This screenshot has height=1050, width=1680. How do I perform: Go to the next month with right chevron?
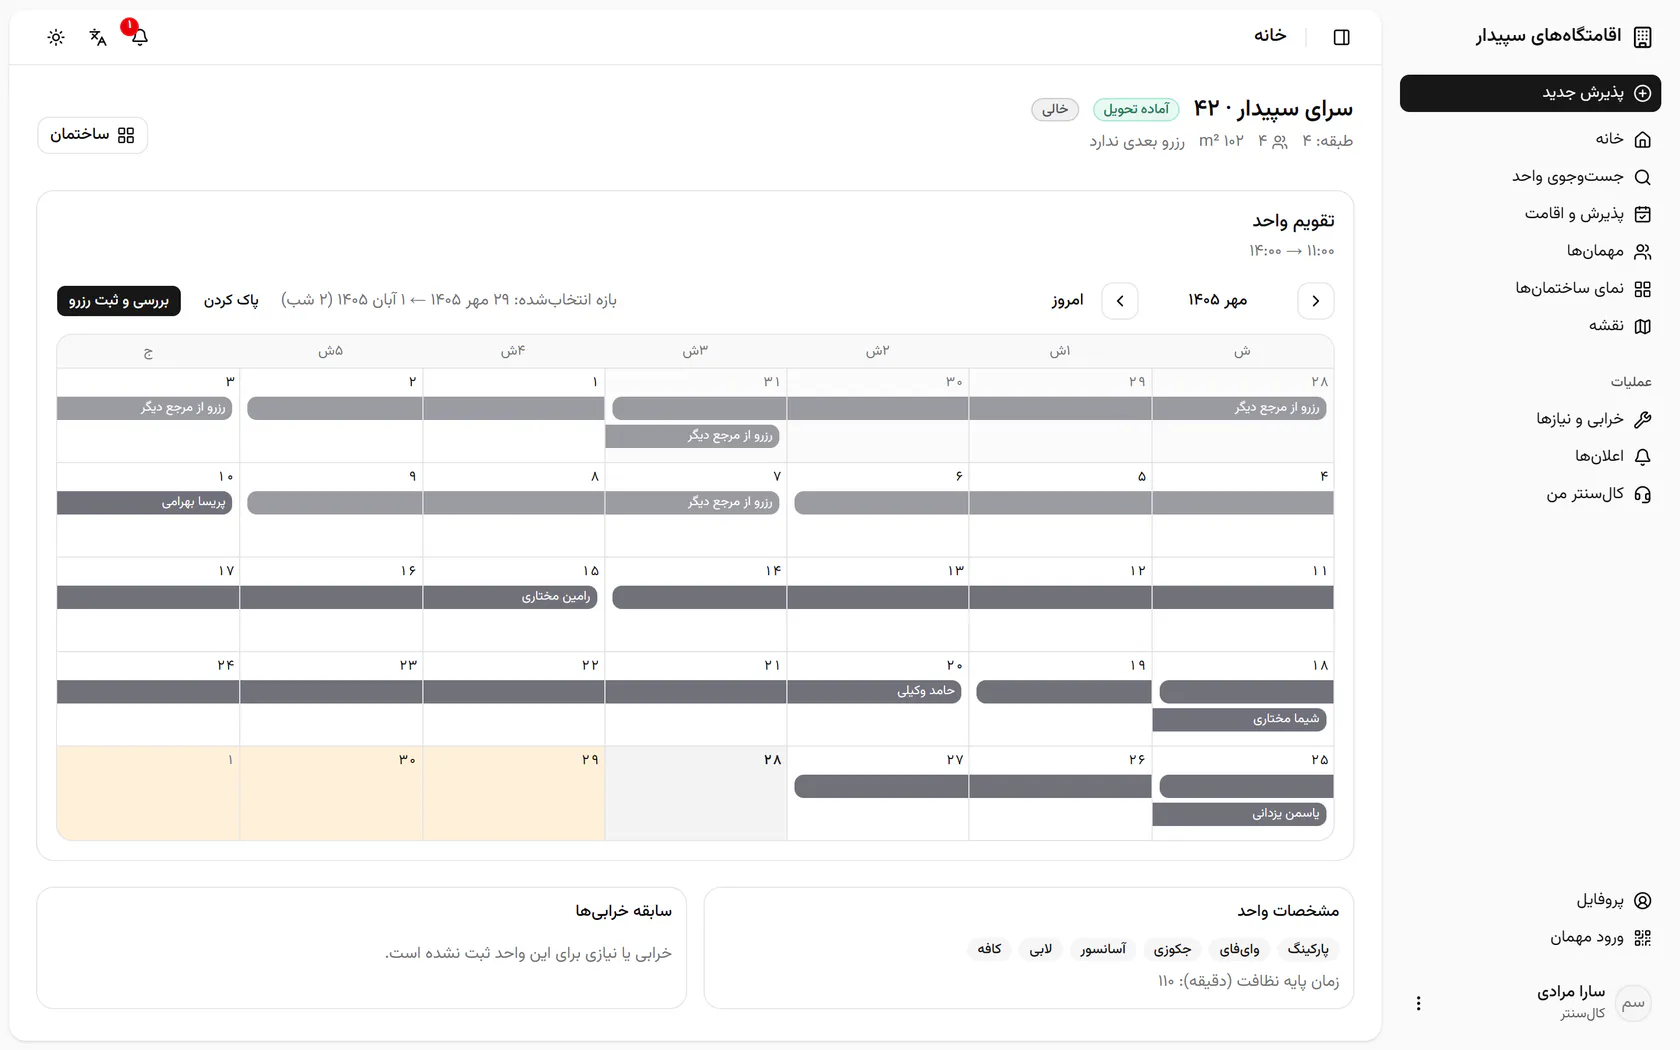click(x=1315, y=301)
